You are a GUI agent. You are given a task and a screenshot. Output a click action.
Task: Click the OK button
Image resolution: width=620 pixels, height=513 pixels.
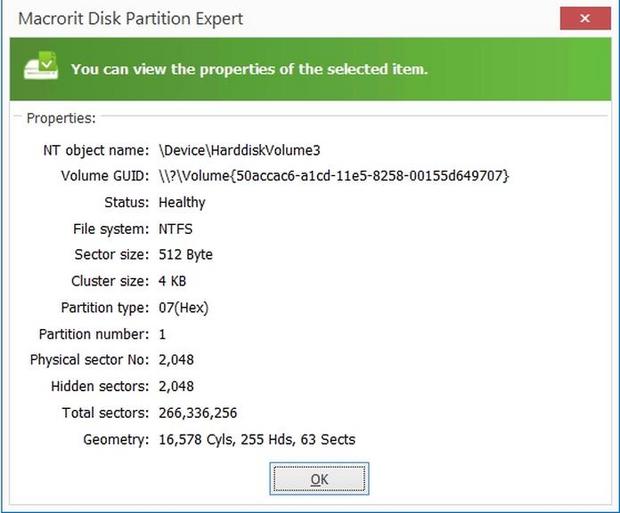click(319, 479)
